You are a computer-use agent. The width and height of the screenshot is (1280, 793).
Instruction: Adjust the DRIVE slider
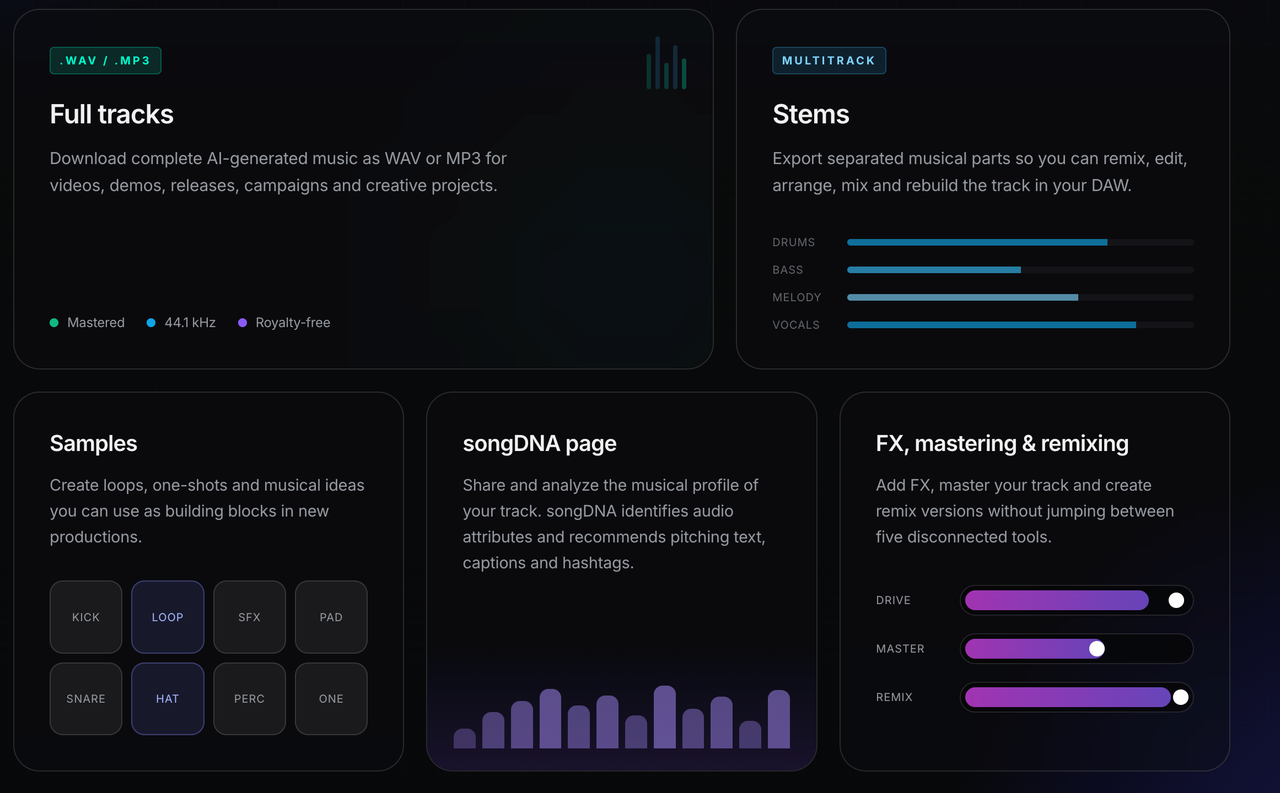(1077, 600)
